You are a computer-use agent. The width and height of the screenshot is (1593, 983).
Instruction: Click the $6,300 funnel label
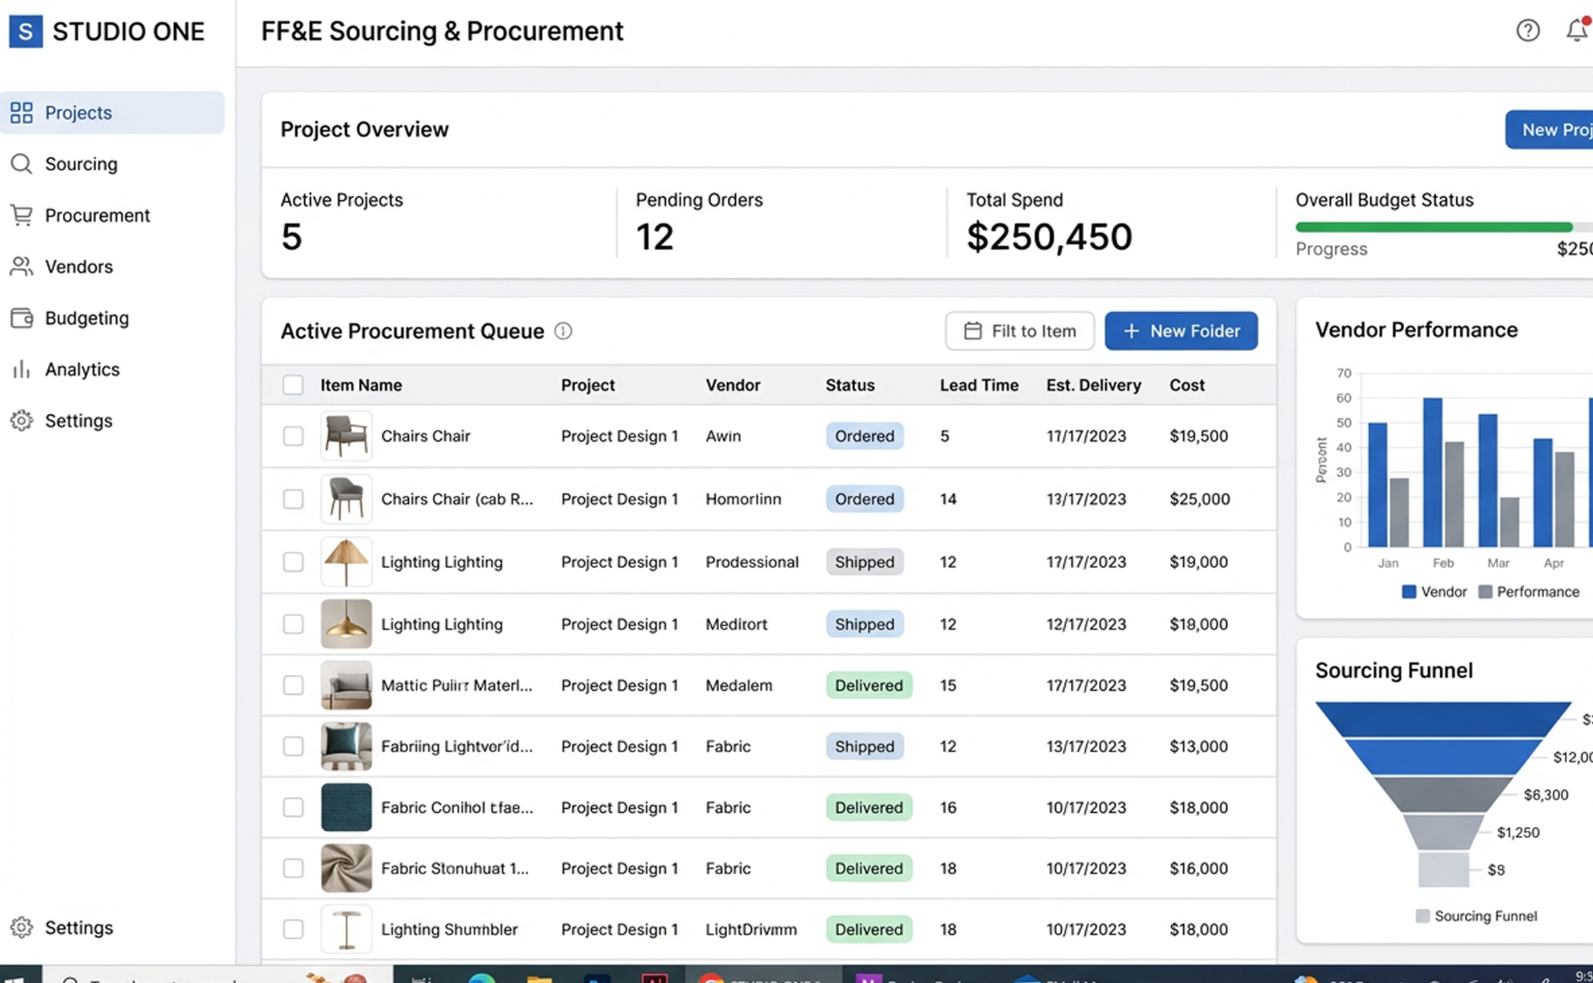1546,795
